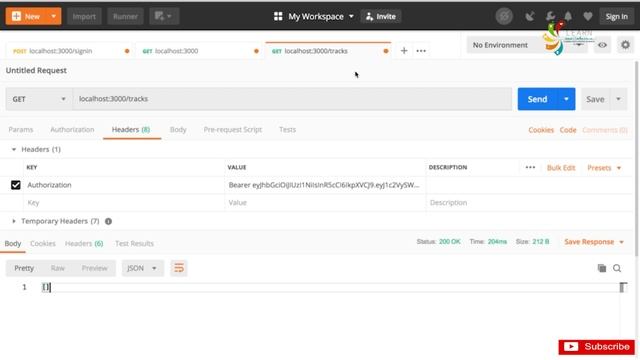This screenshot has height=360, width=640.
Task: Add a new request tab with plus icon
Action: point(404,51)
